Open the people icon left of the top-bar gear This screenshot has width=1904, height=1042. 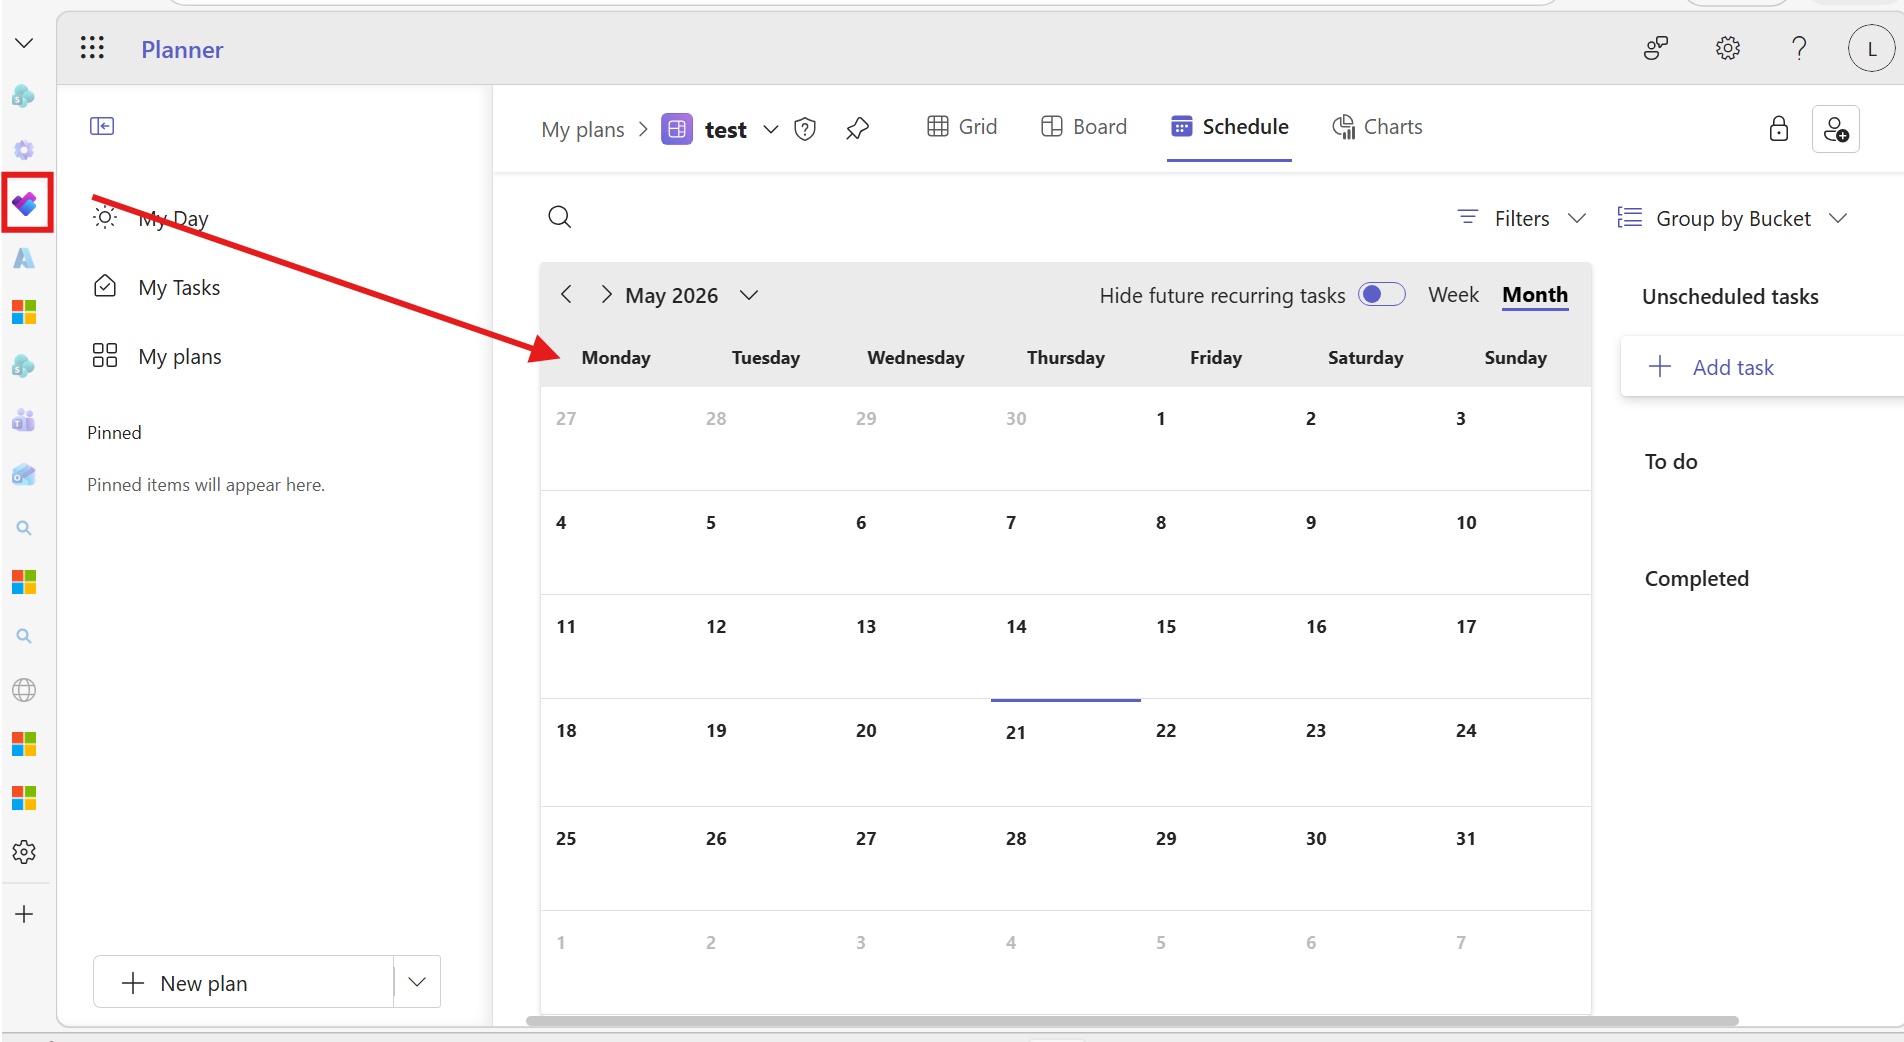coord(1656,48)
